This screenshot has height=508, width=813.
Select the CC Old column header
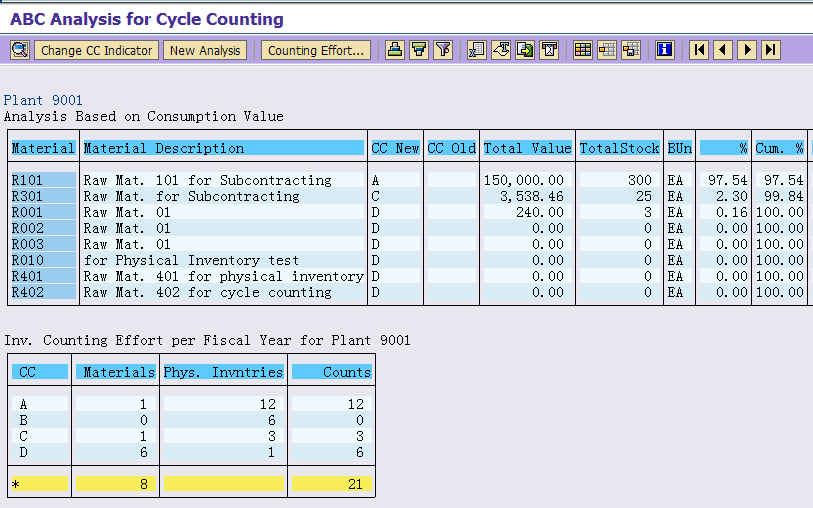pos(452,148)
